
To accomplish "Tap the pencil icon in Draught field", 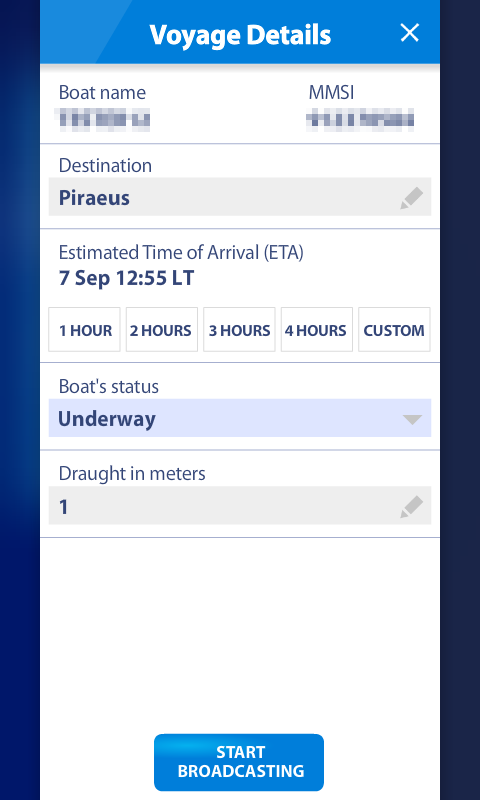I will 412,507.
